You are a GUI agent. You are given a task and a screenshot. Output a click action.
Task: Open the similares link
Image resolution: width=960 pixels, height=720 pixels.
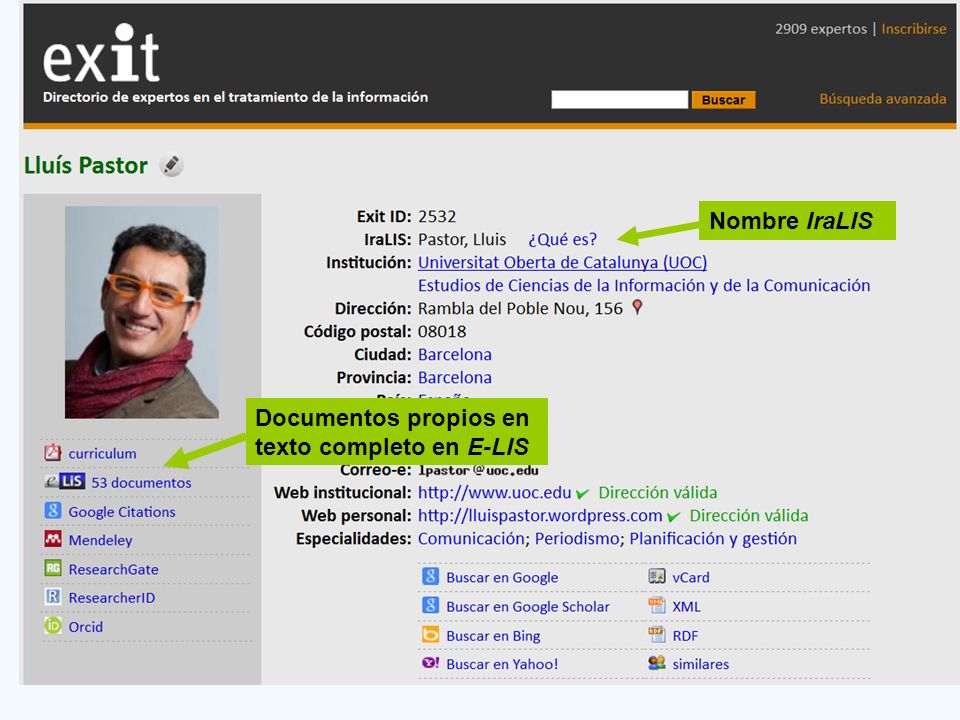pyautogui.click(x=700, y=664)
